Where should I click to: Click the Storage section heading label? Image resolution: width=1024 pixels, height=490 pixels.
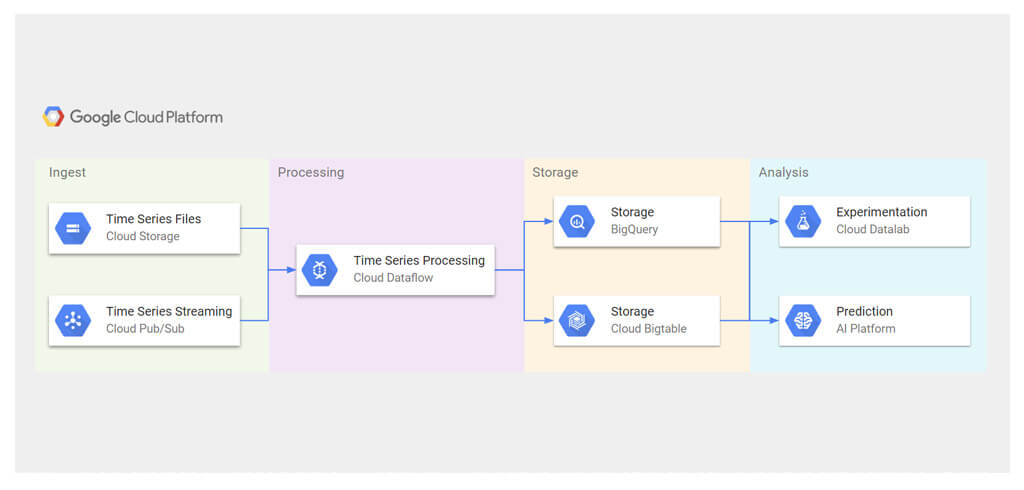click(555, 173)
